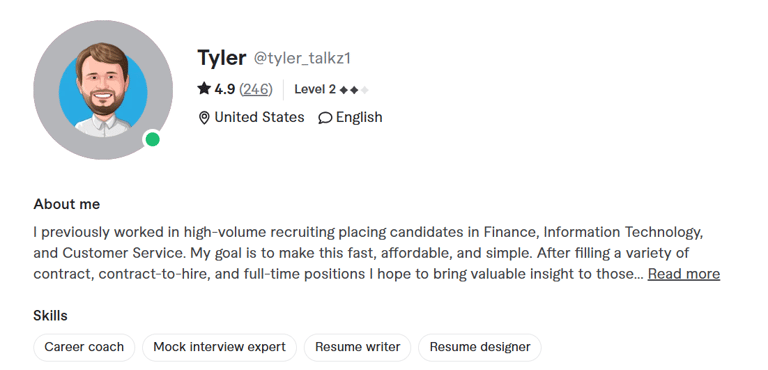Click the @tyler_talkz1 username
768x370 pixels.
(x=302, y=58)
